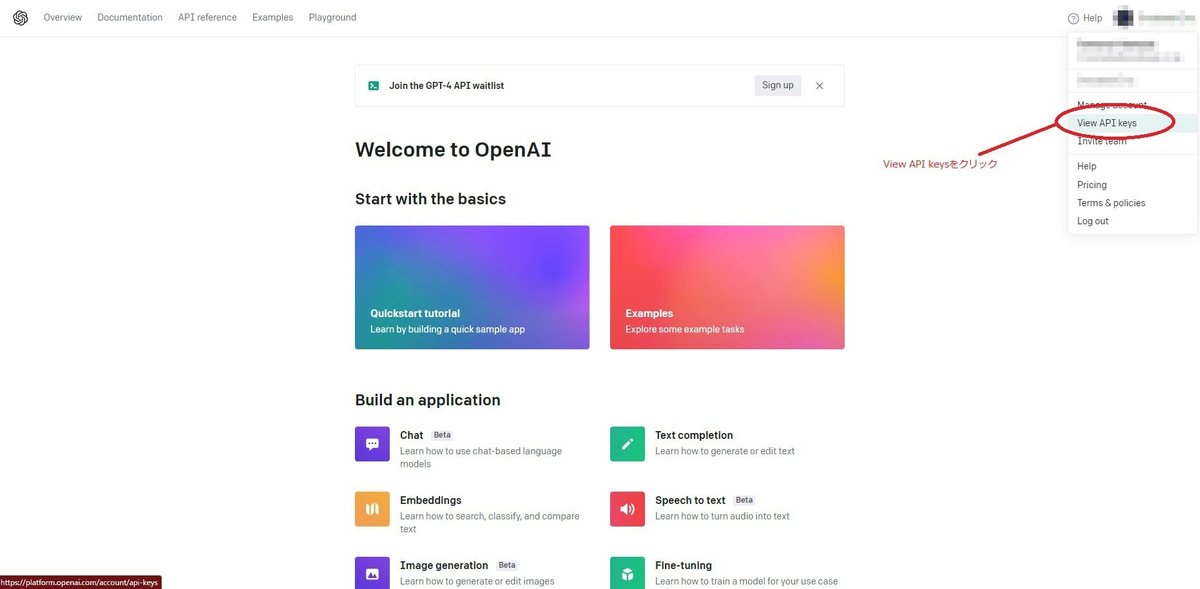Screen dimensions: 1200x589
Task: Switch to the Examples nav tab
Action: click(x=273, y=18)
